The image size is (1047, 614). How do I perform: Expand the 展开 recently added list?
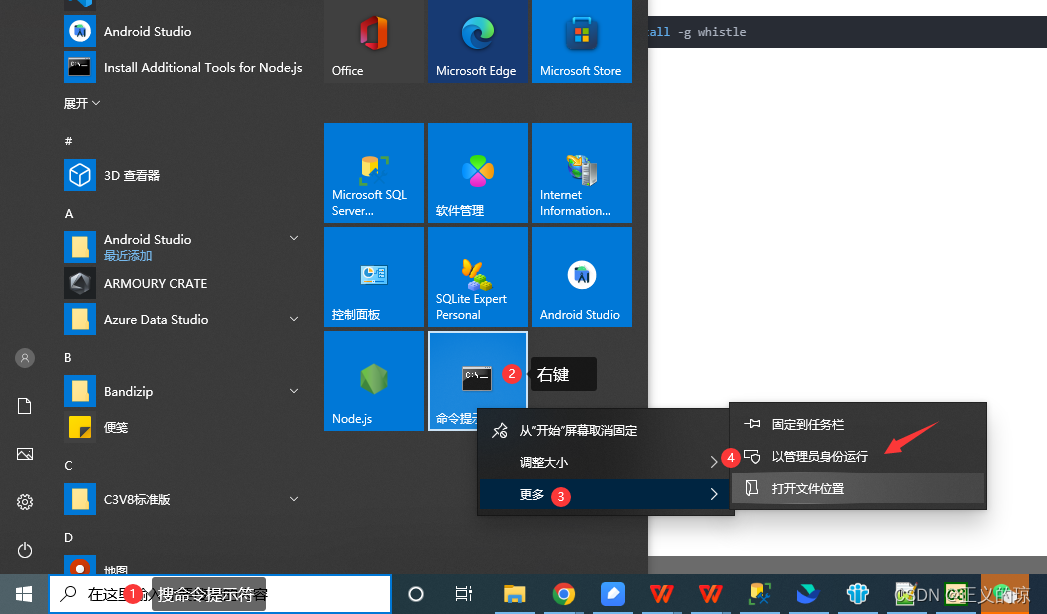[x=81, y=103]
